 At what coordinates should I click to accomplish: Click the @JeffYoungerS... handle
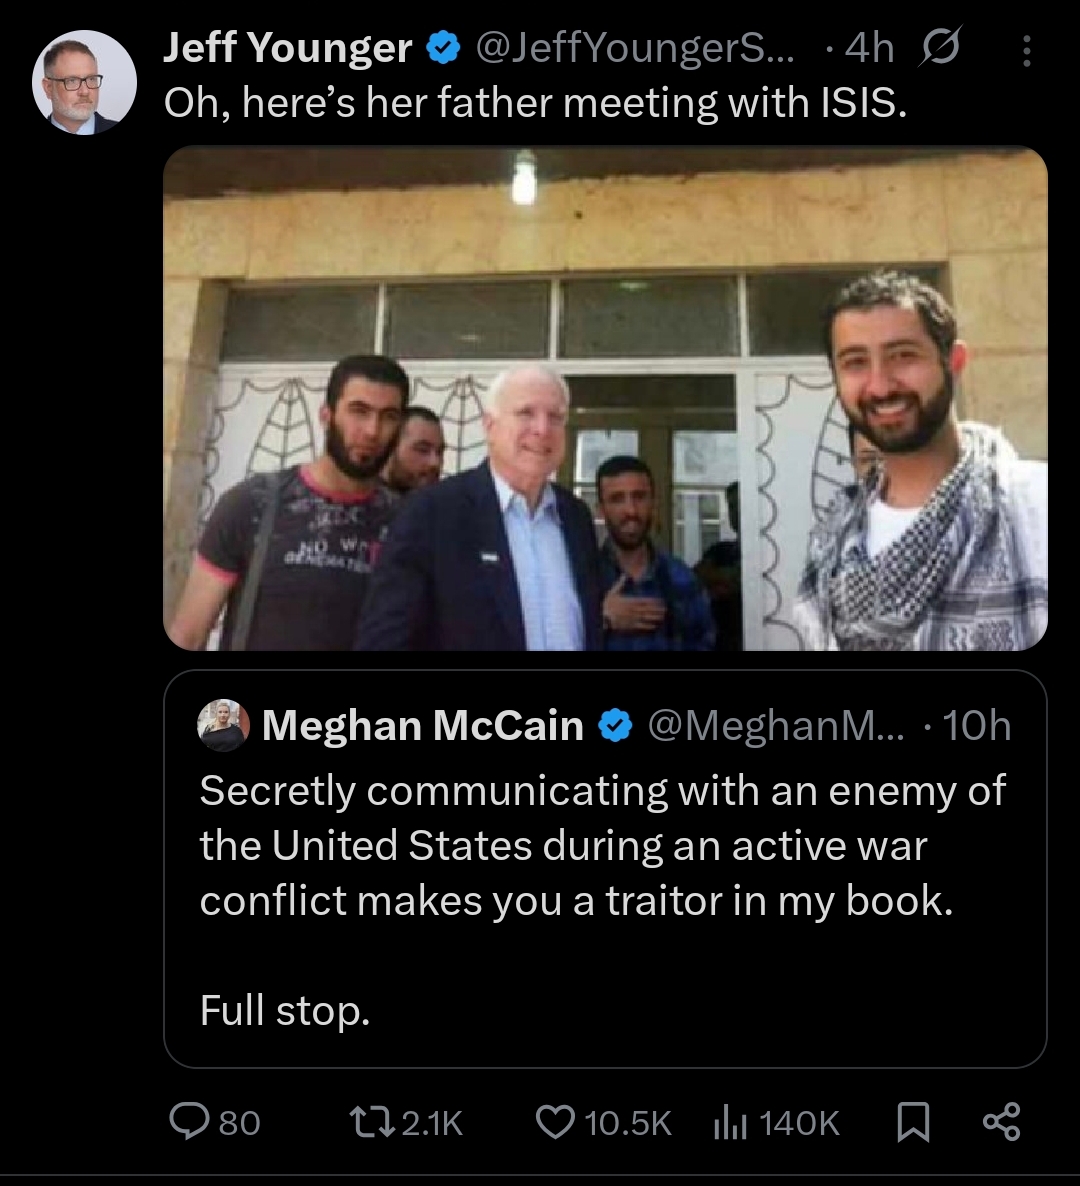pyautogui.click(x=634, y=48)
